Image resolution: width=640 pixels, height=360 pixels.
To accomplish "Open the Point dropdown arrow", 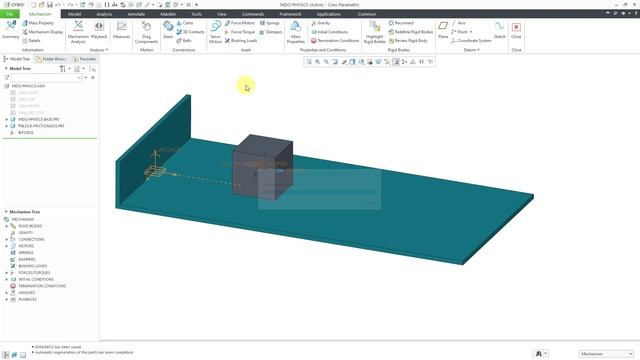I will [471, 32].
